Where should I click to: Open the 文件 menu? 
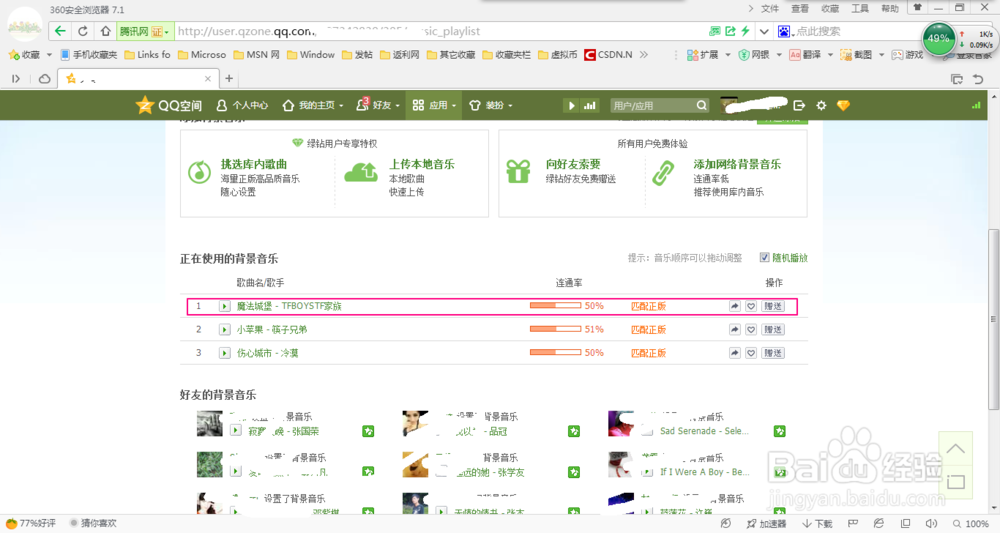(770, 8)
